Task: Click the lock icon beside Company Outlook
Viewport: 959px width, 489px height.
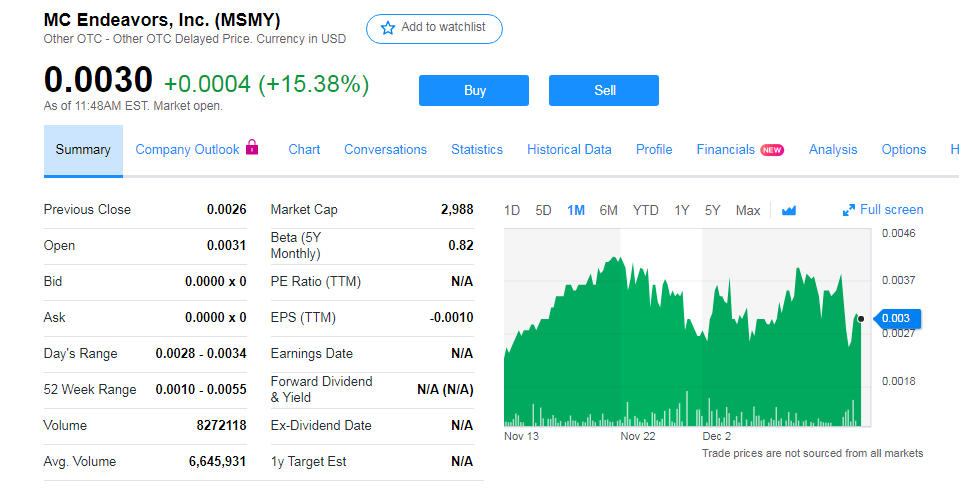Action: click(252, 147)
